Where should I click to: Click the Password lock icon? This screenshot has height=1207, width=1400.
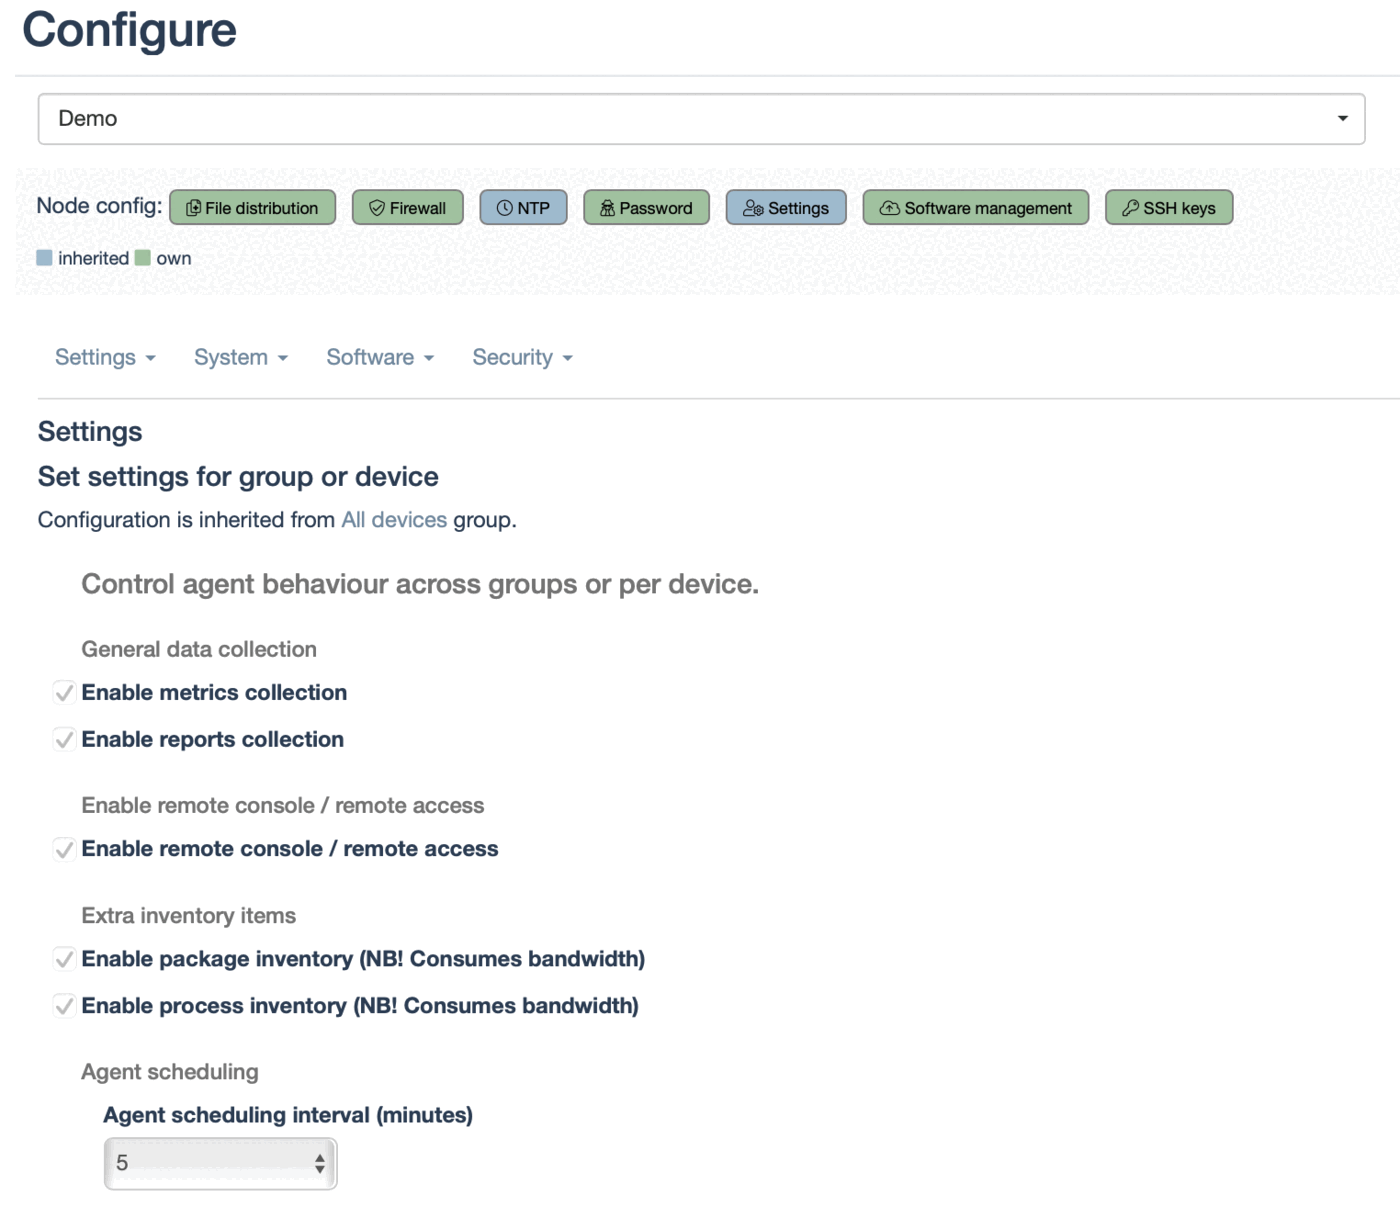[607, 208]
